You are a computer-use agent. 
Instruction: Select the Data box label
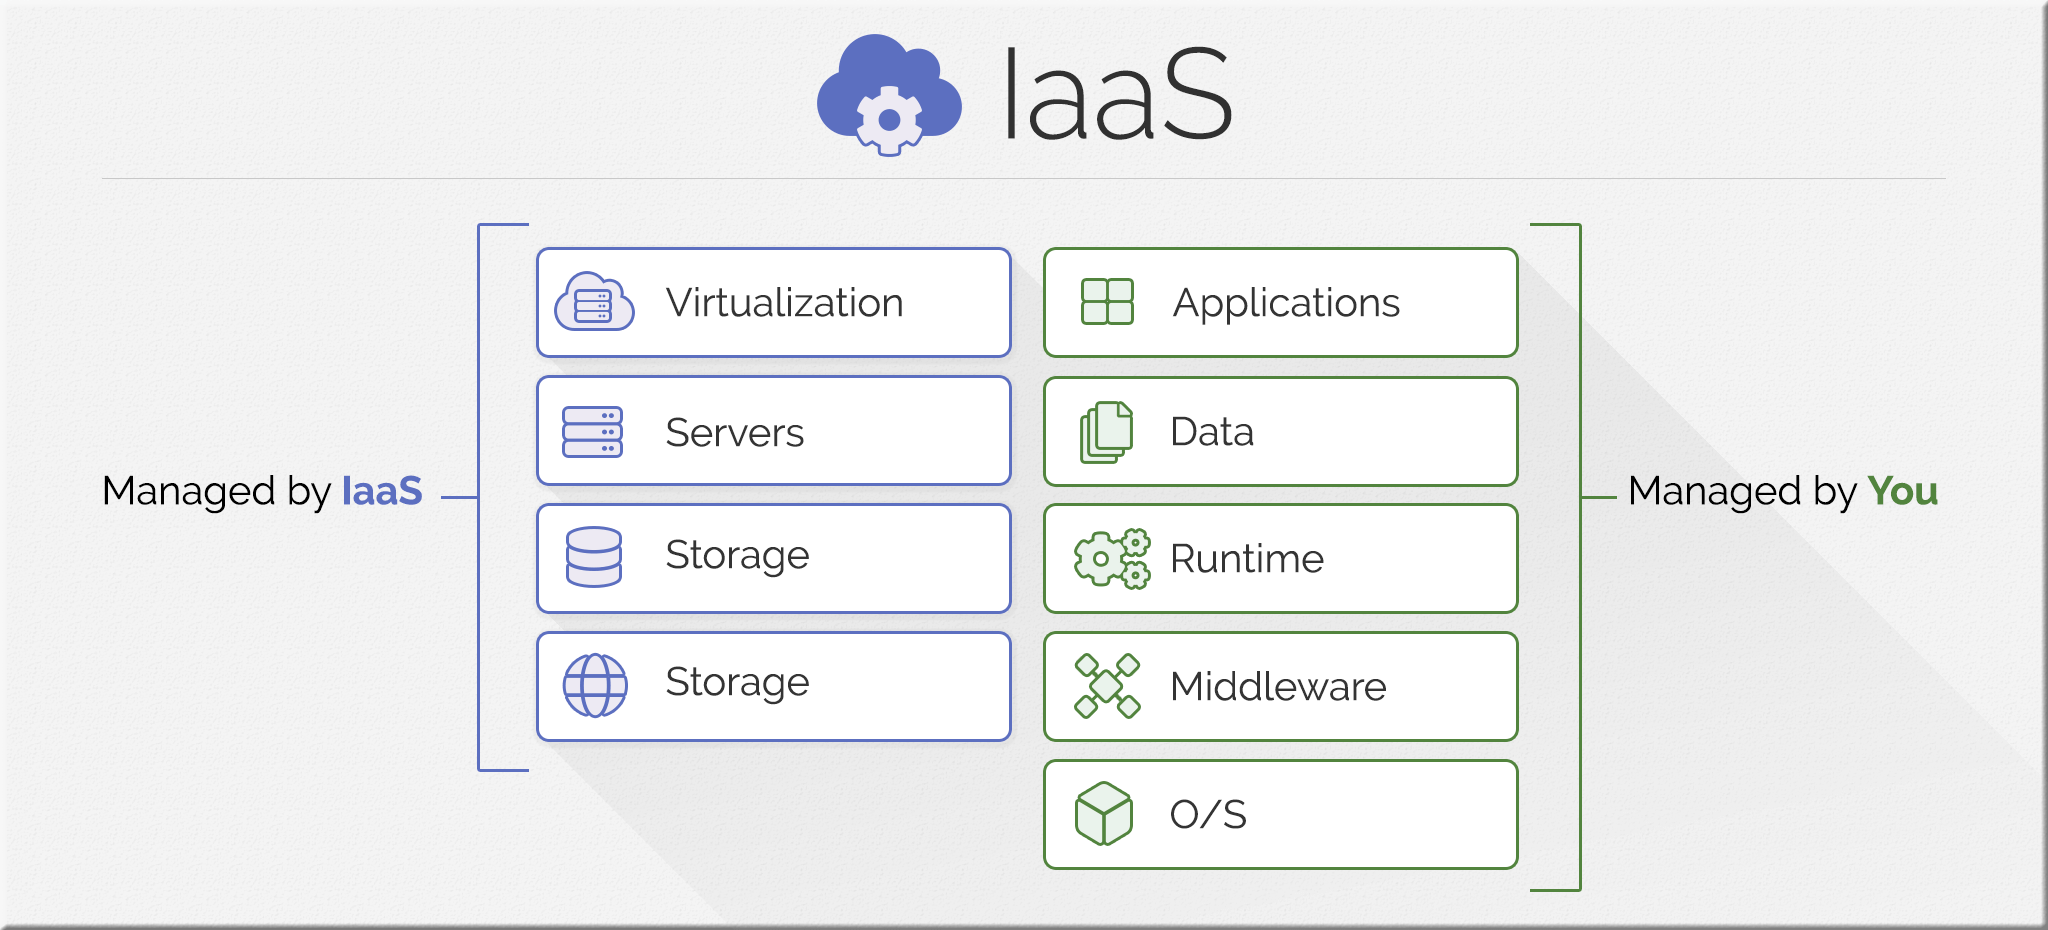(1212, 432)
